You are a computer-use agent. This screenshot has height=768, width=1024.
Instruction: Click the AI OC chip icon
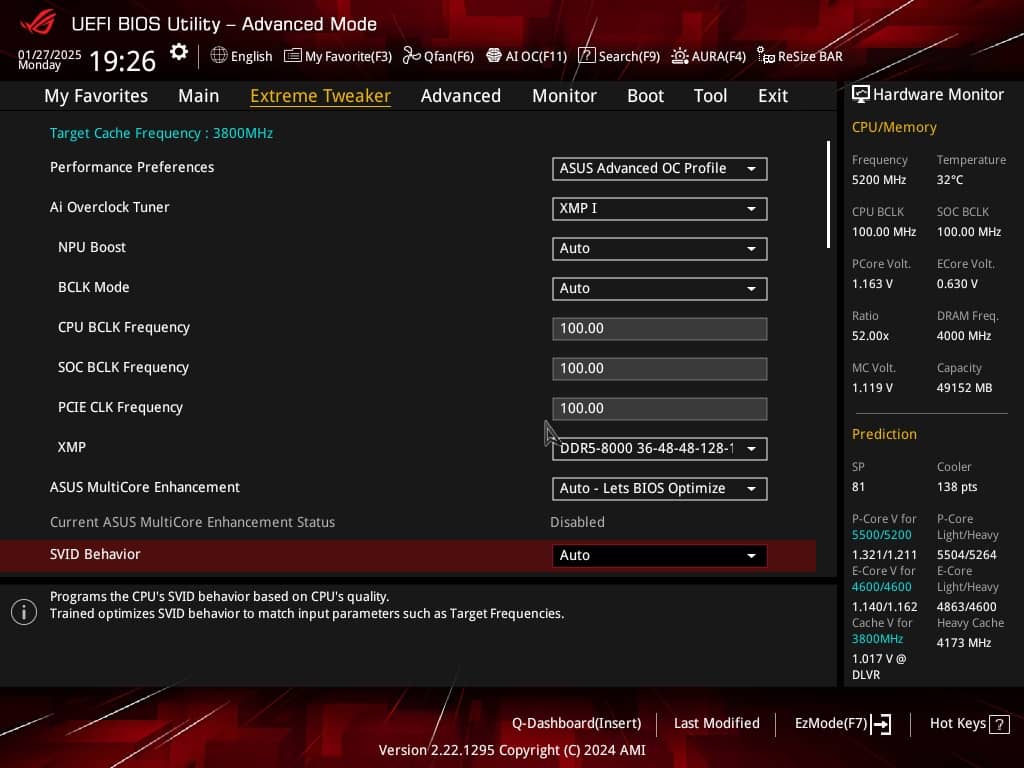coord(494,56)
